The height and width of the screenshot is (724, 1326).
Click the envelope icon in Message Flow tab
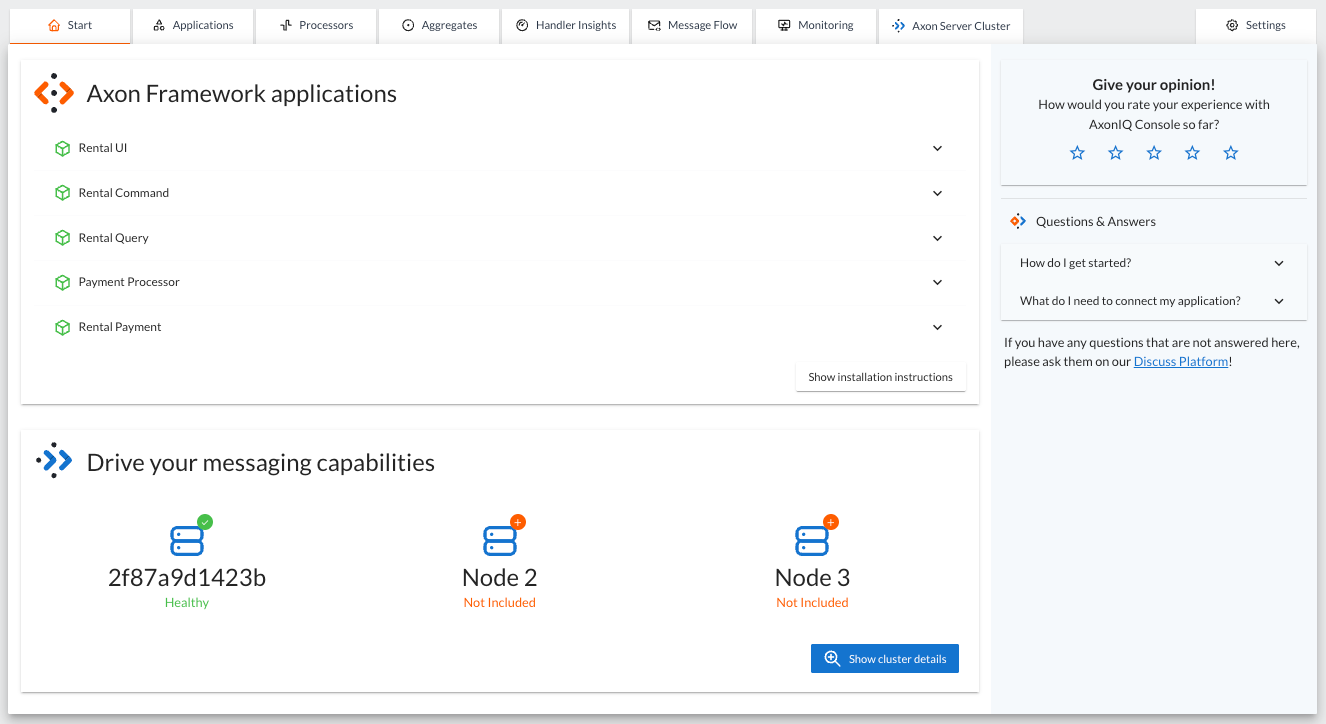point(654,25)
